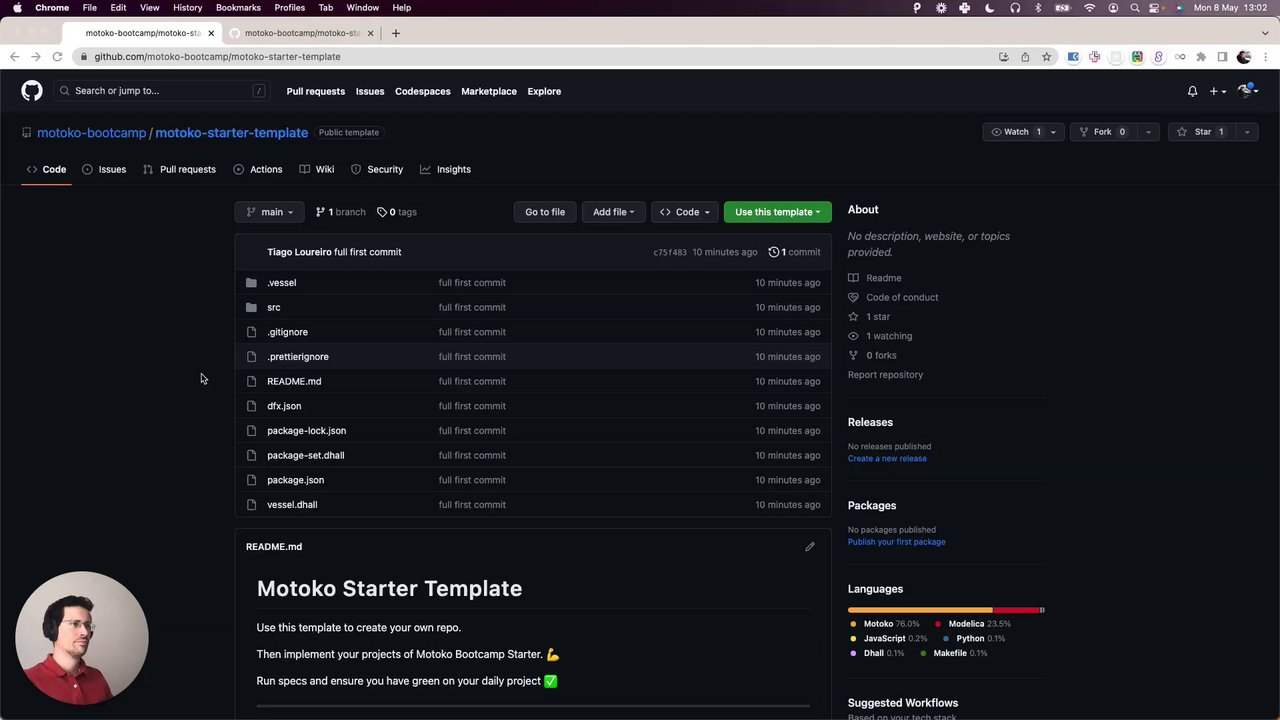Click Publish your first package link
Screen dimensions: 1280x720
pos(896,542)
